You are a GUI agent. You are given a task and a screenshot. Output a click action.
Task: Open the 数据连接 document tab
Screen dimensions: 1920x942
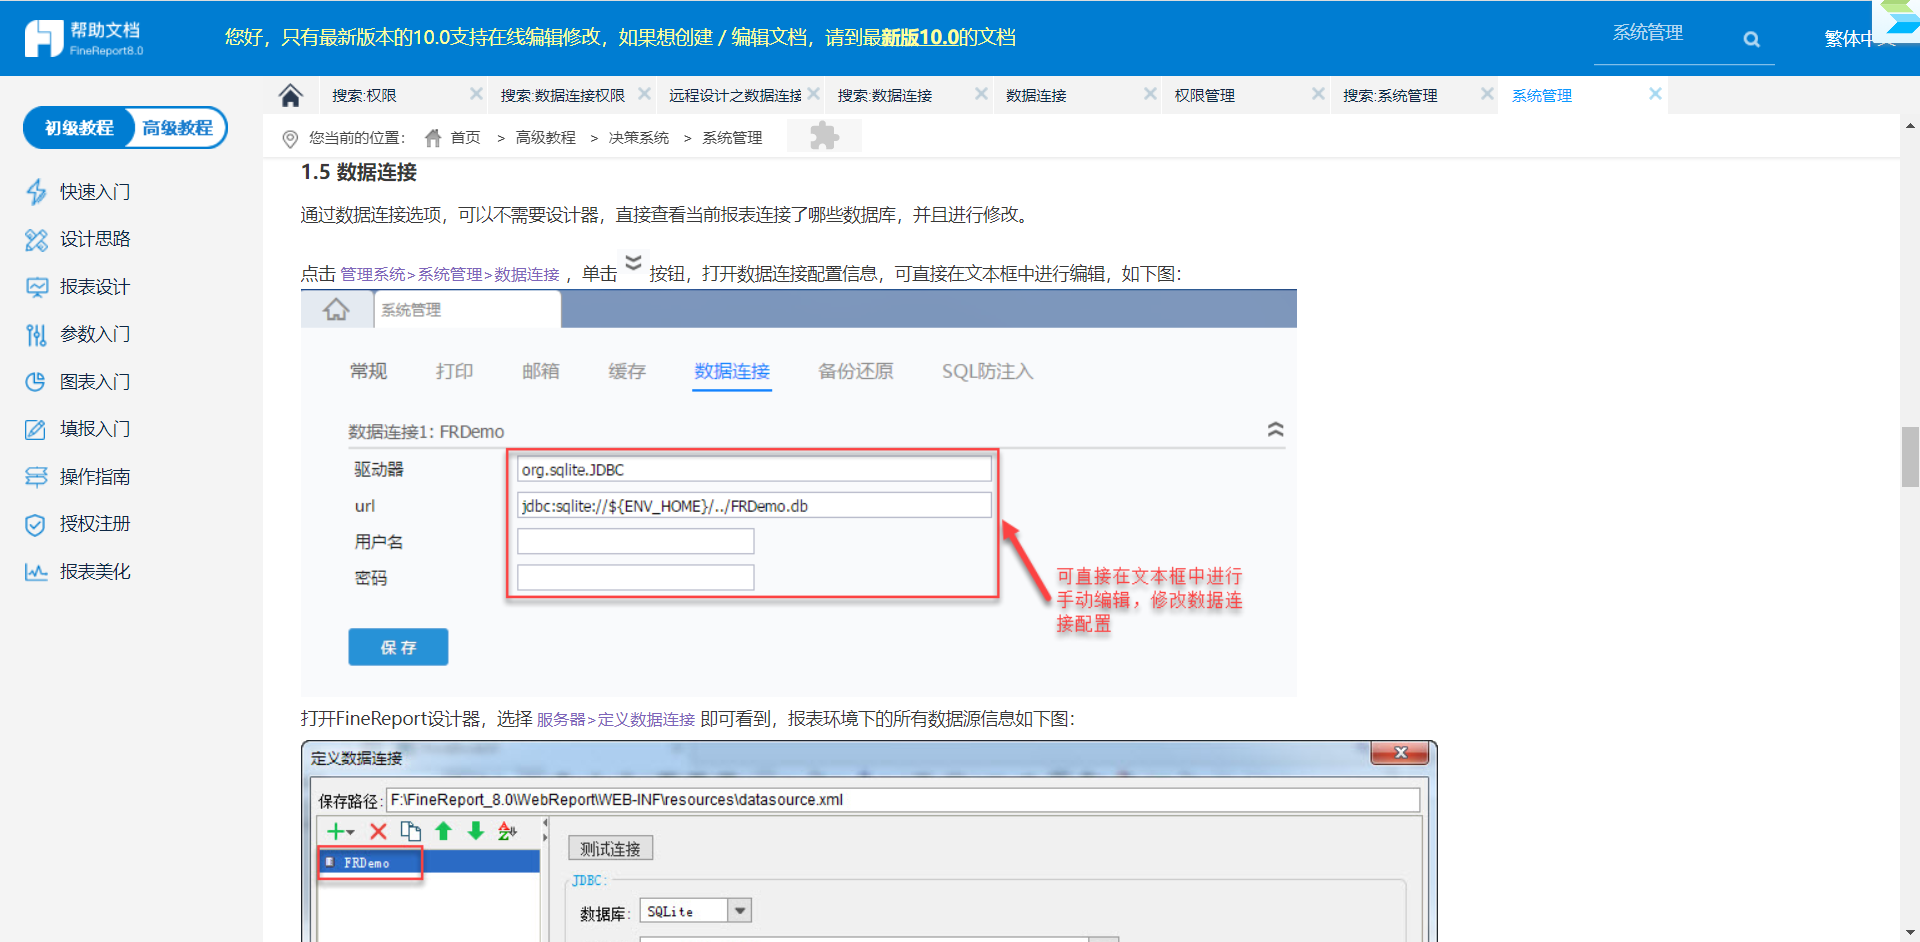(x=1036, y=96)
